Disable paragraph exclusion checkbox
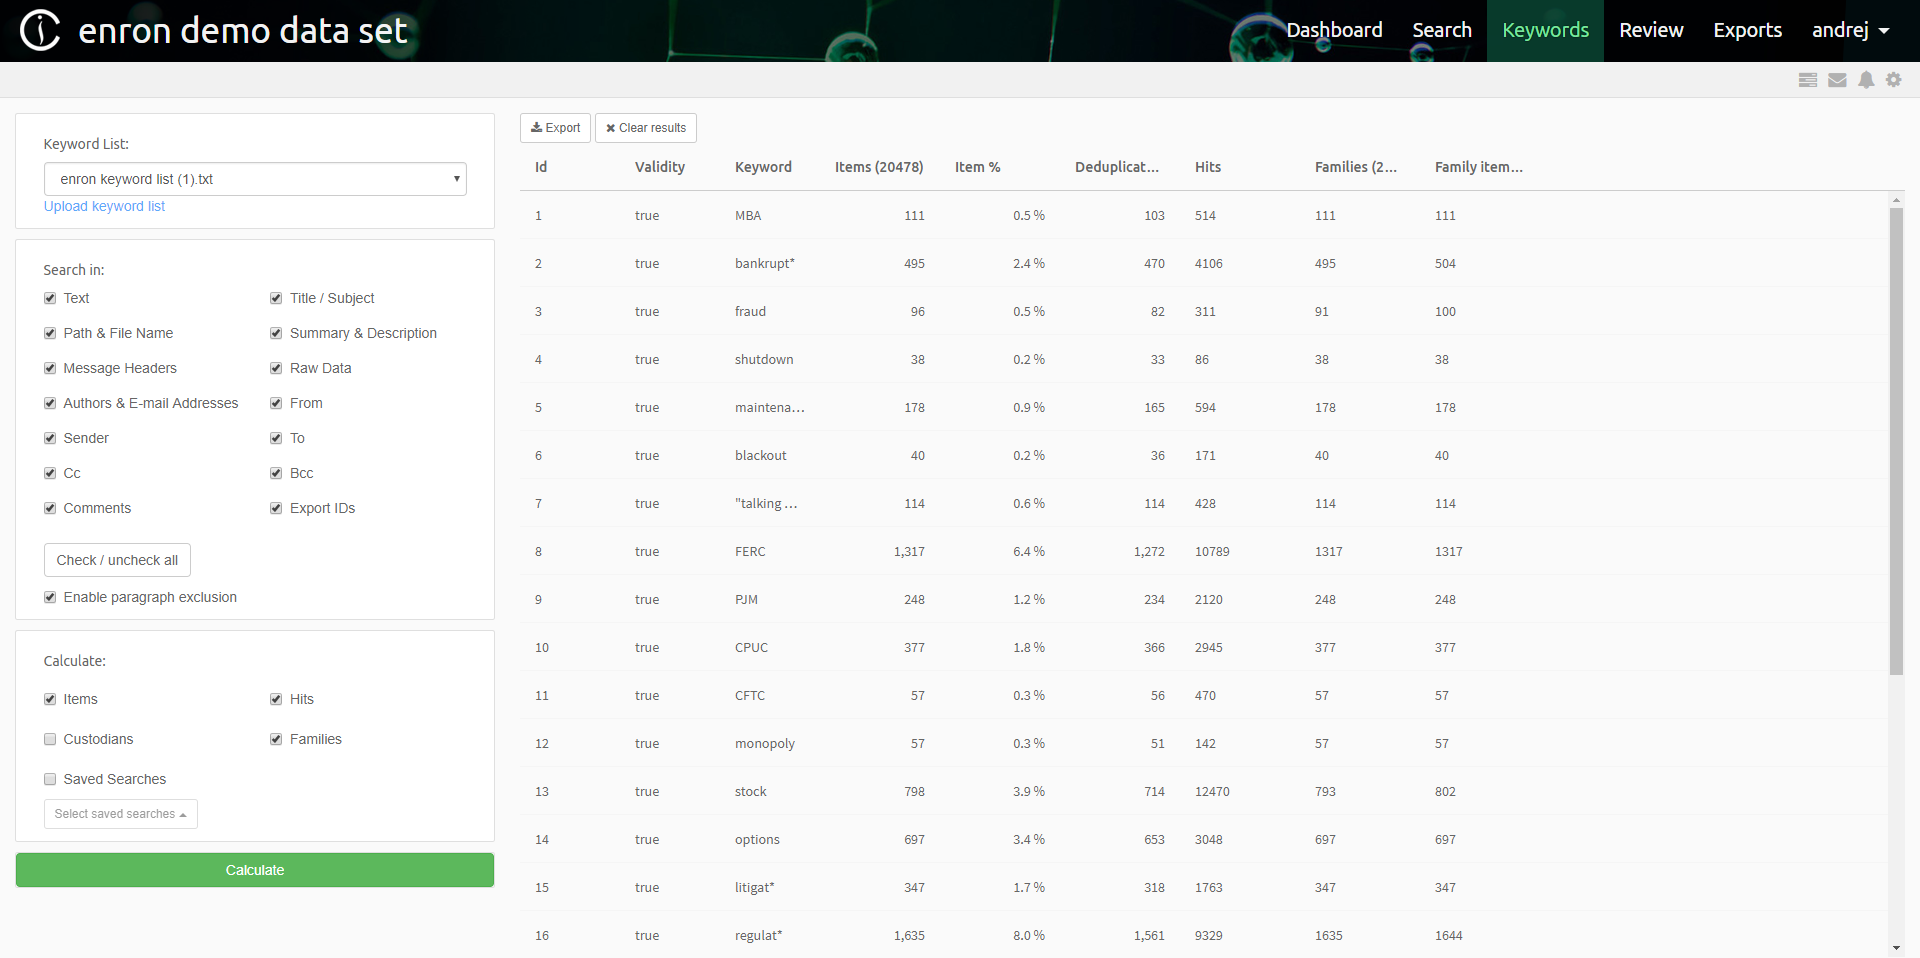The height and width of the screenshot is (958, 1920). coord(50,597)
